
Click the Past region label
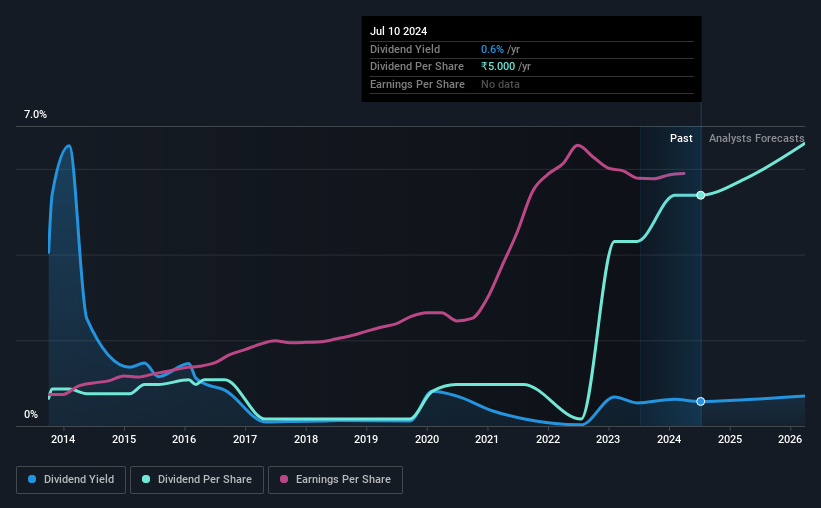pos(681,138)
